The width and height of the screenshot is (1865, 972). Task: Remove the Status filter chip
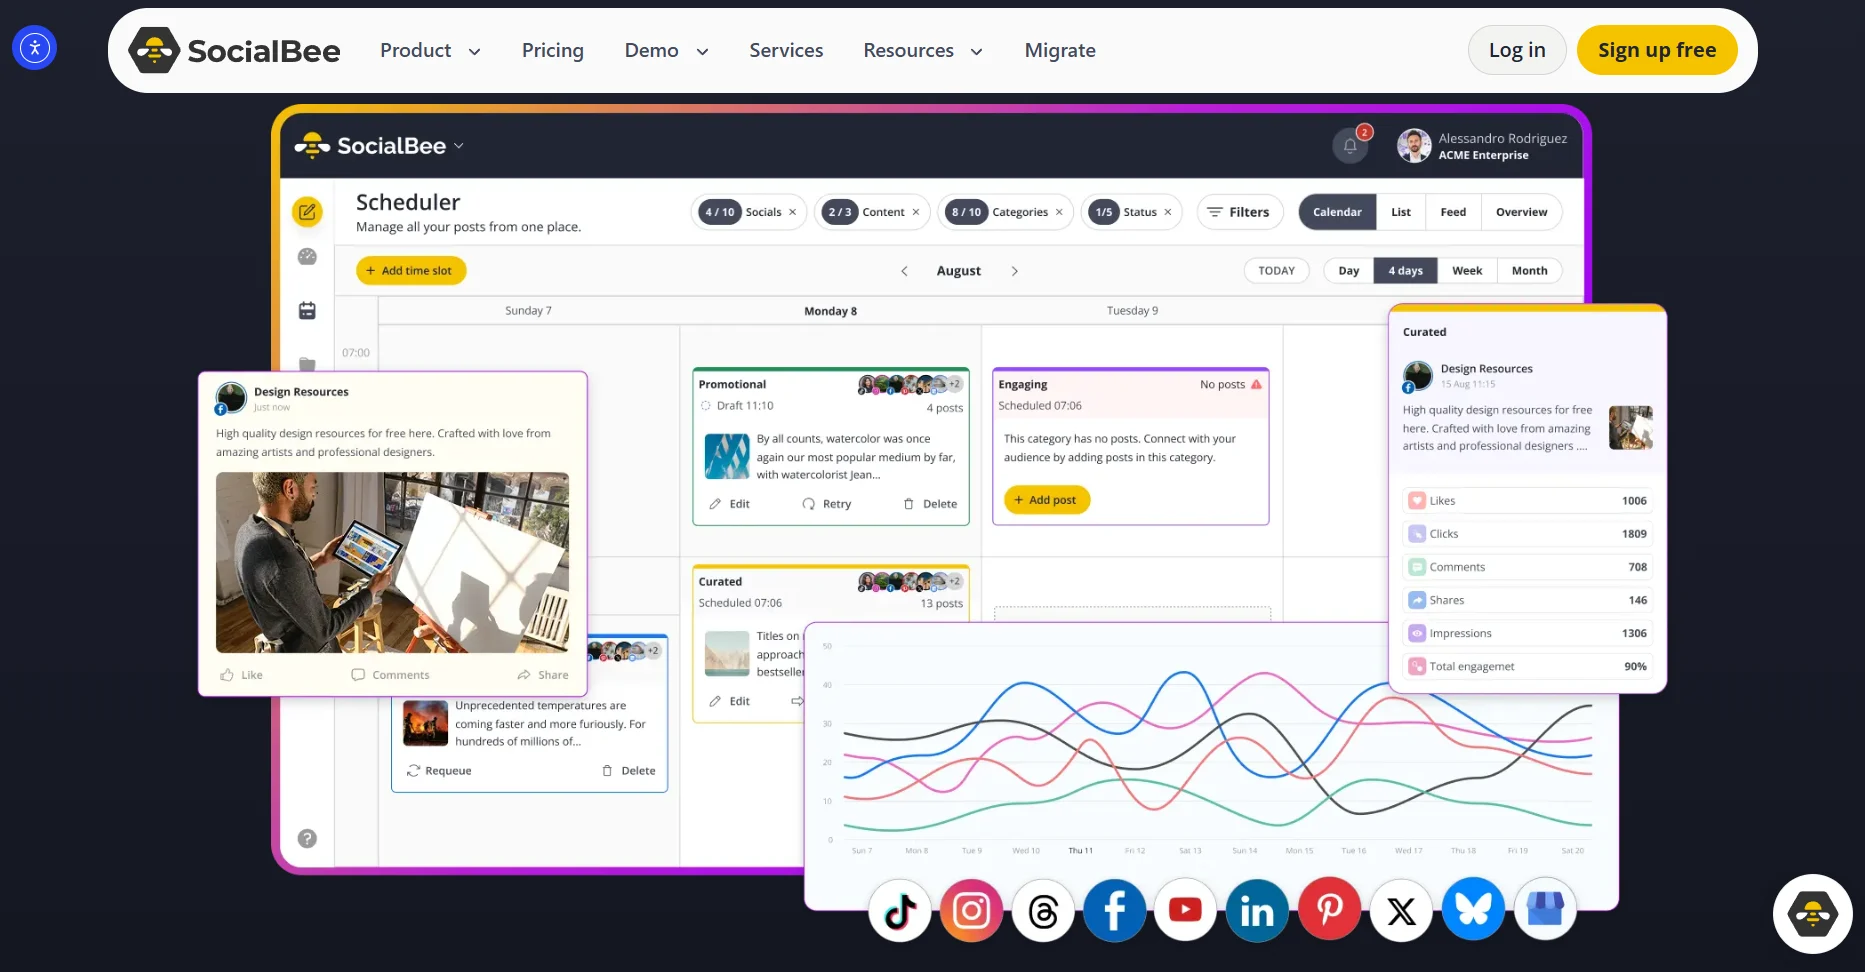(x=1168, y=212)
